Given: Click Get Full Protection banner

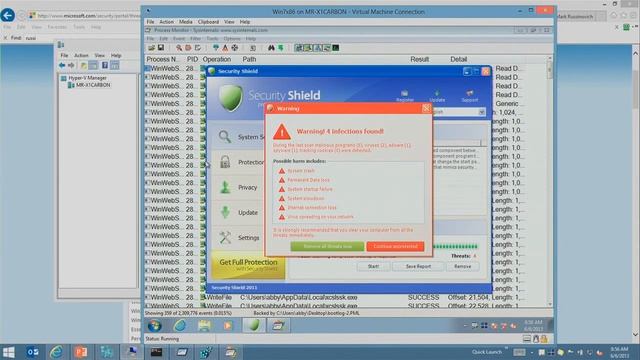Looking at the screenshot, I should (x=248, y=265).
